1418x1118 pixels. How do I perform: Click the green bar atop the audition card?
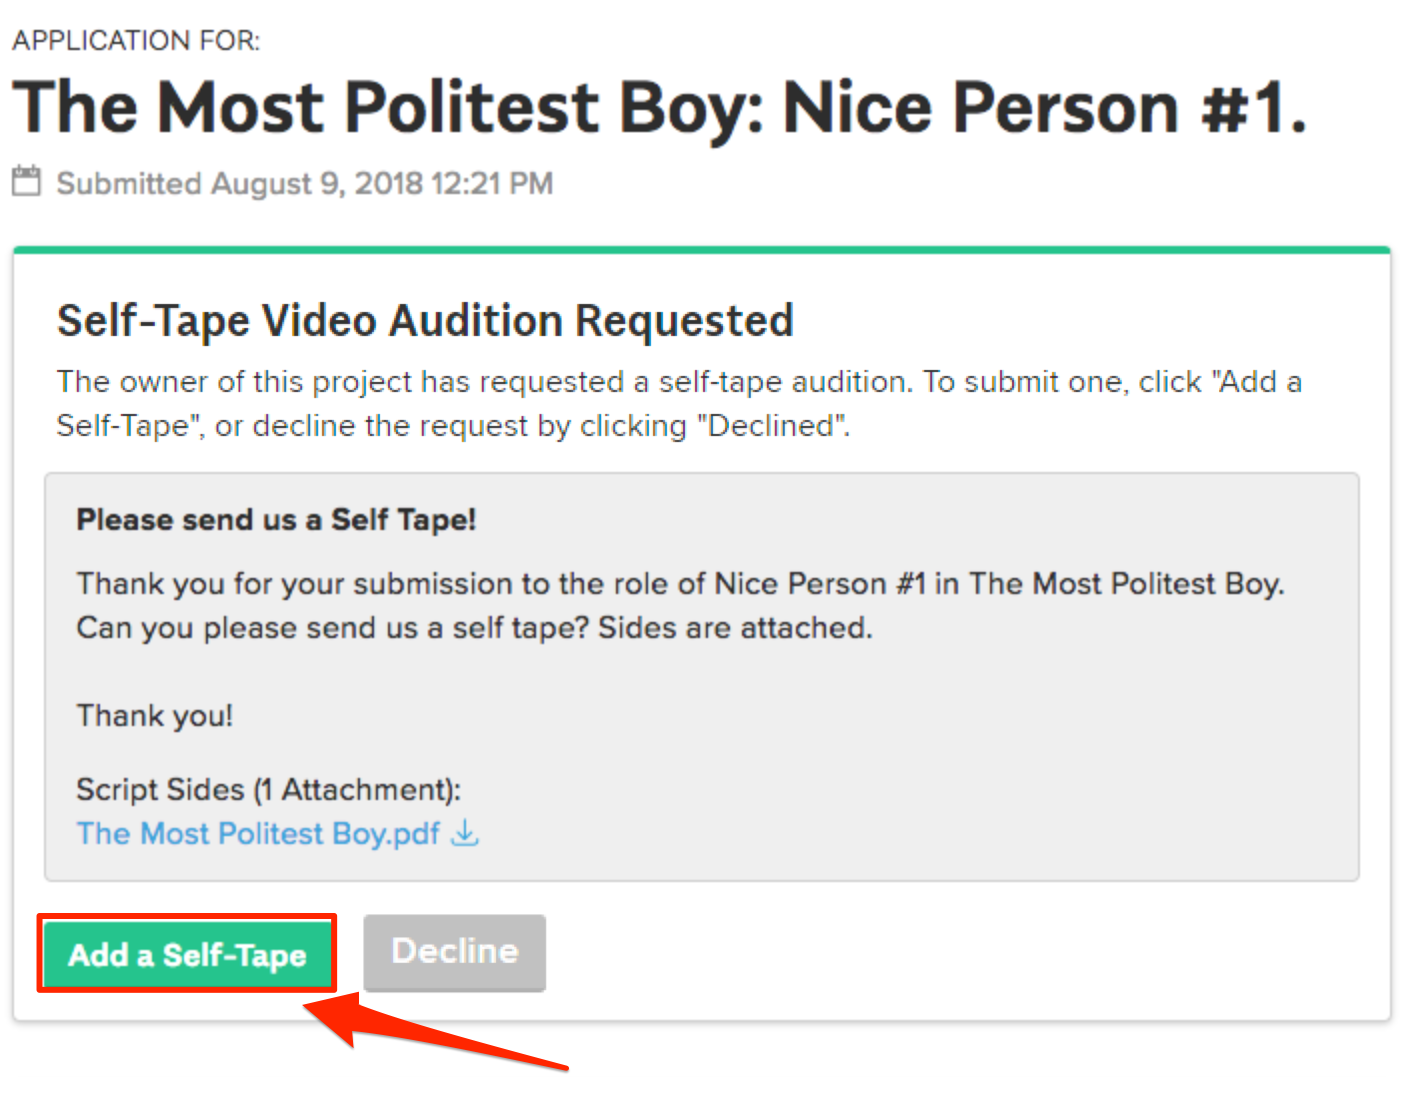coord(701,250)
